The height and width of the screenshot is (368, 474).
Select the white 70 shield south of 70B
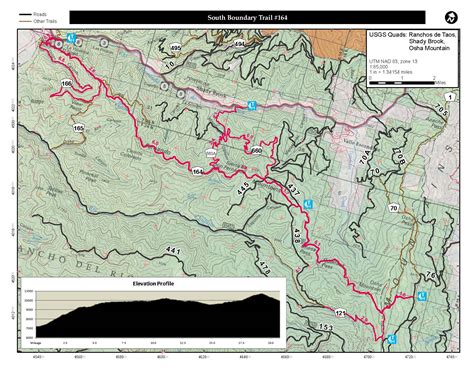point(394,209)
